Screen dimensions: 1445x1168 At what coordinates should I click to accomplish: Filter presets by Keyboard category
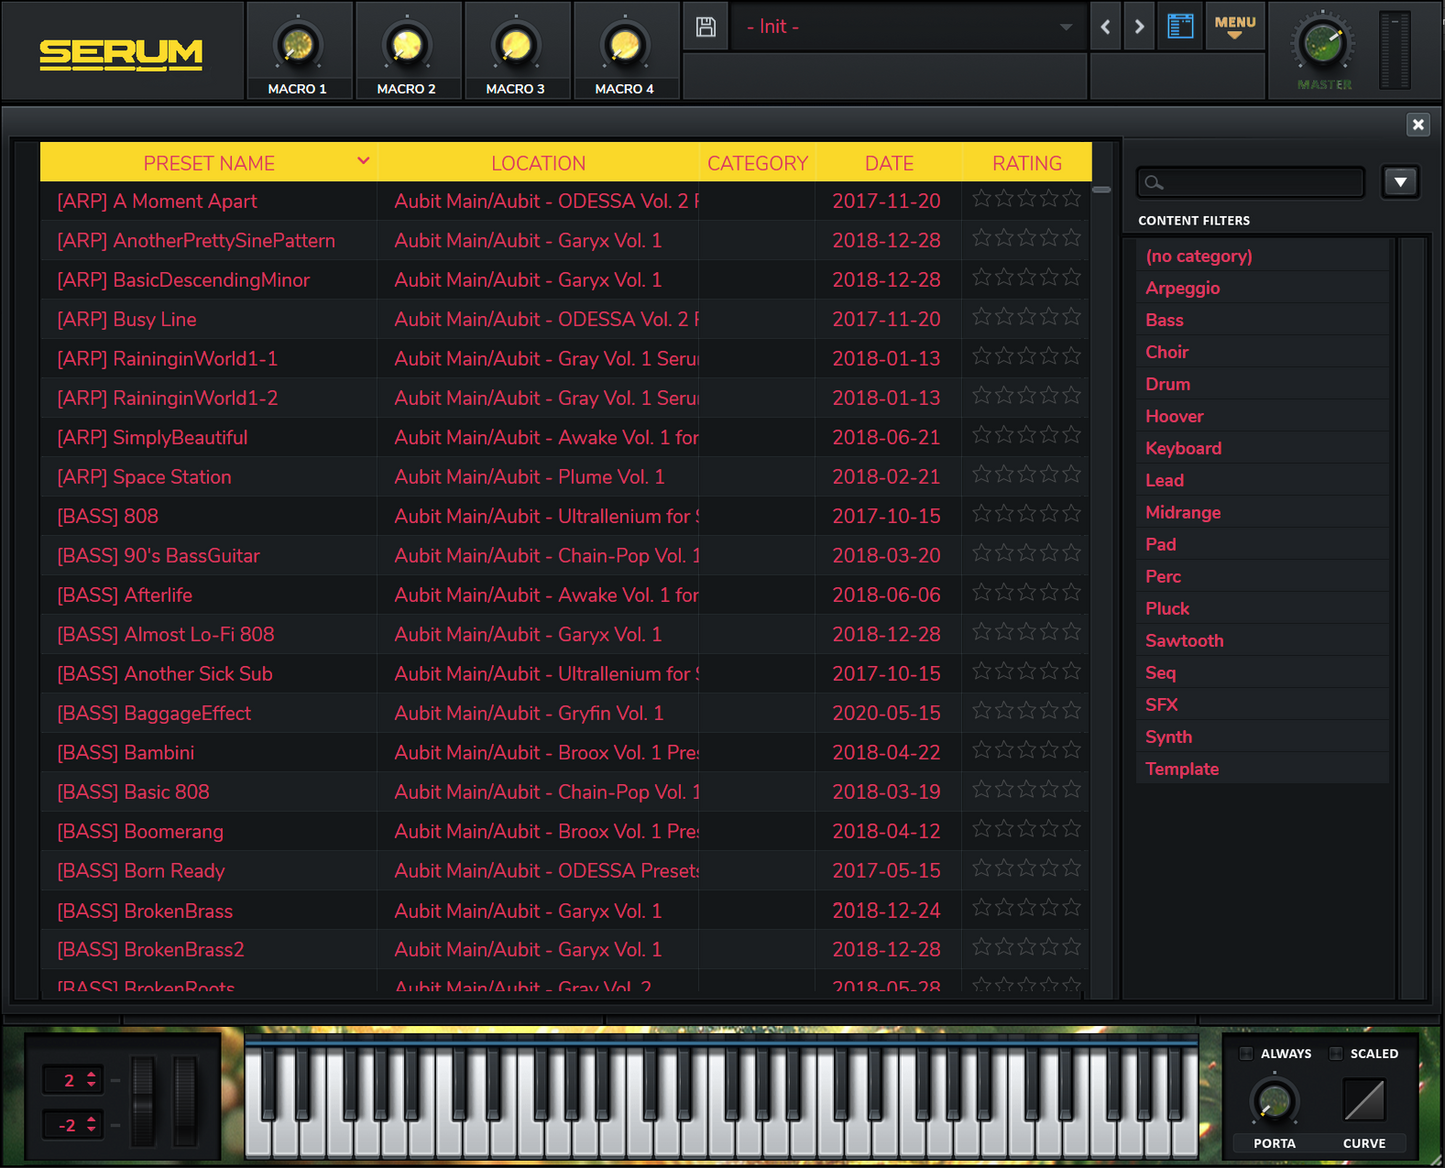click(x=1262, y=448)
